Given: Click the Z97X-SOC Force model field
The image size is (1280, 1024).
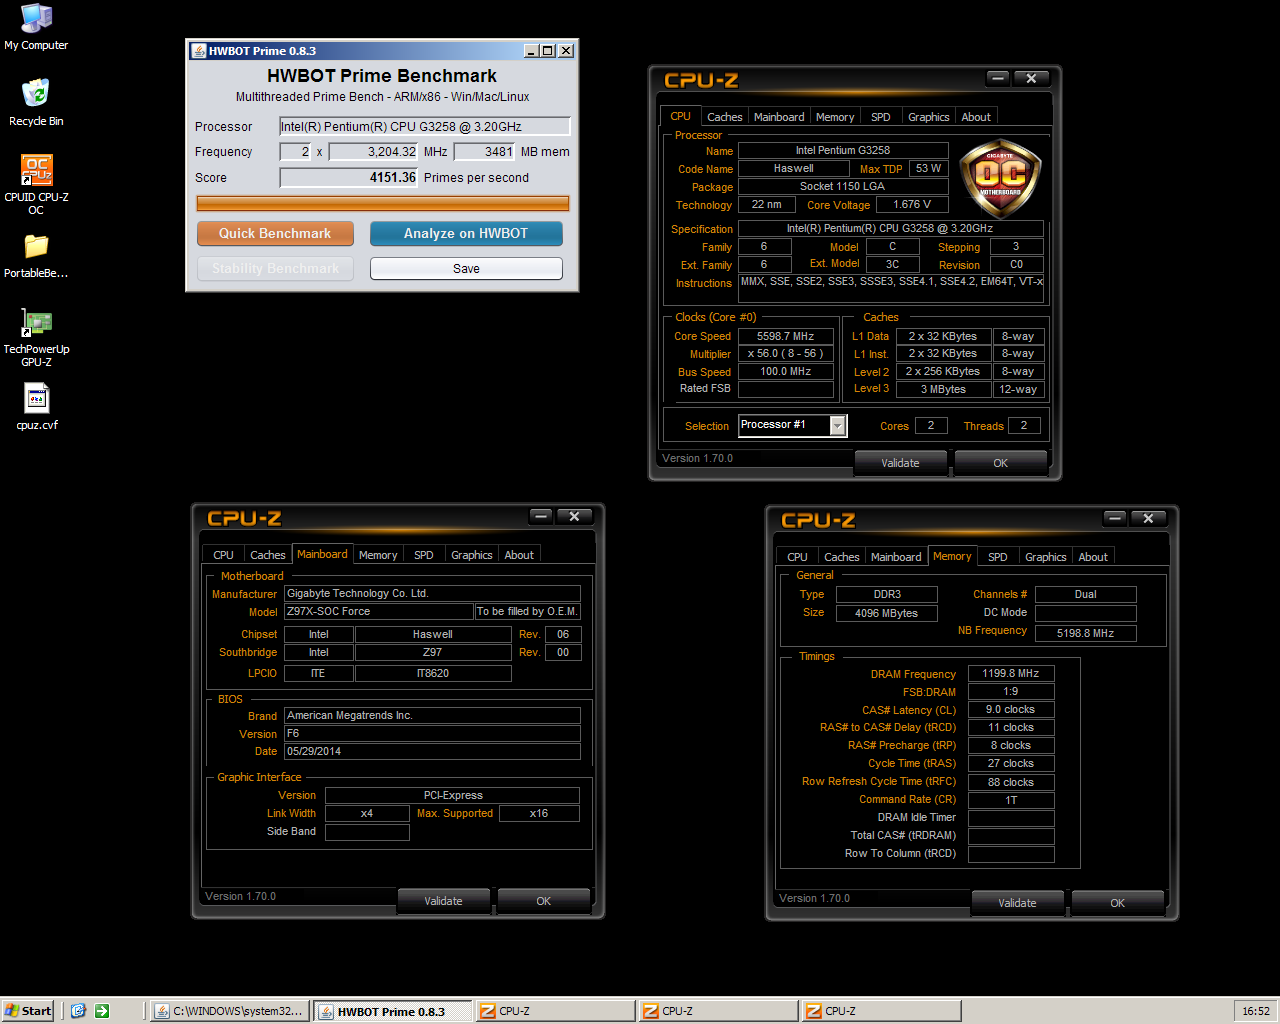Looking at the screenshot, I should pyautogui.click(x=378, y=611).
